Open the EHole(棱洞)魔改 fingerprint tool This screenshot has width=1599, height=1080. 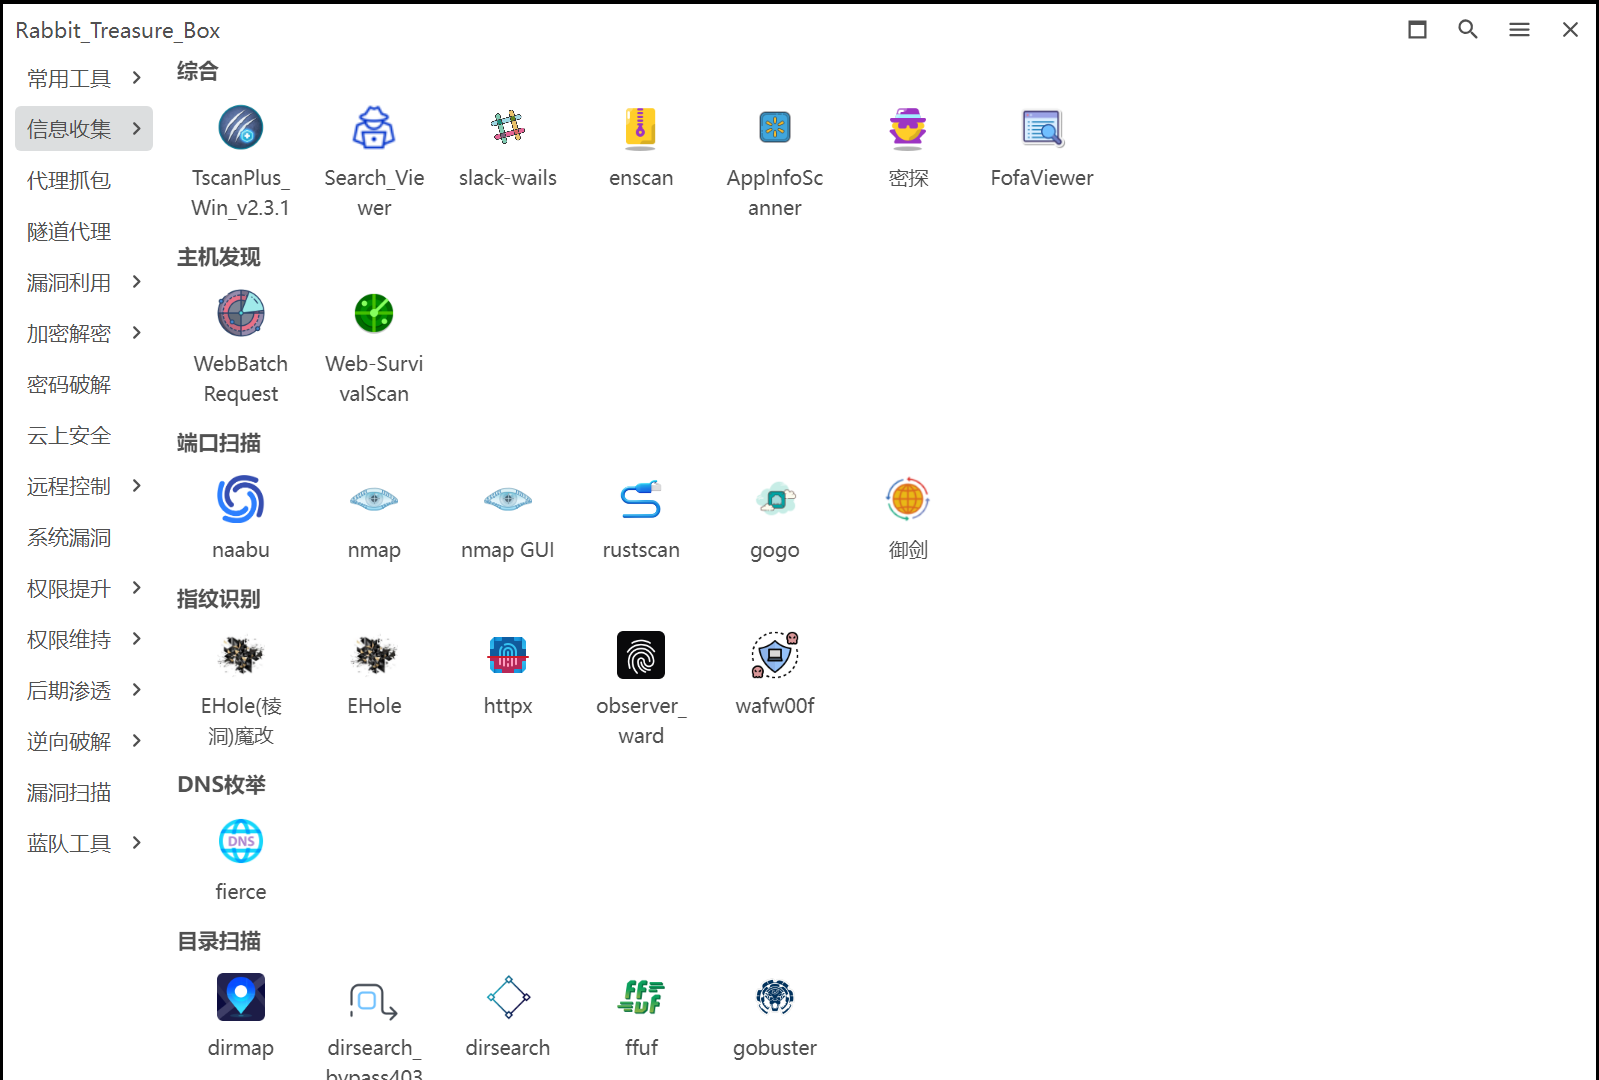(241, 656)
